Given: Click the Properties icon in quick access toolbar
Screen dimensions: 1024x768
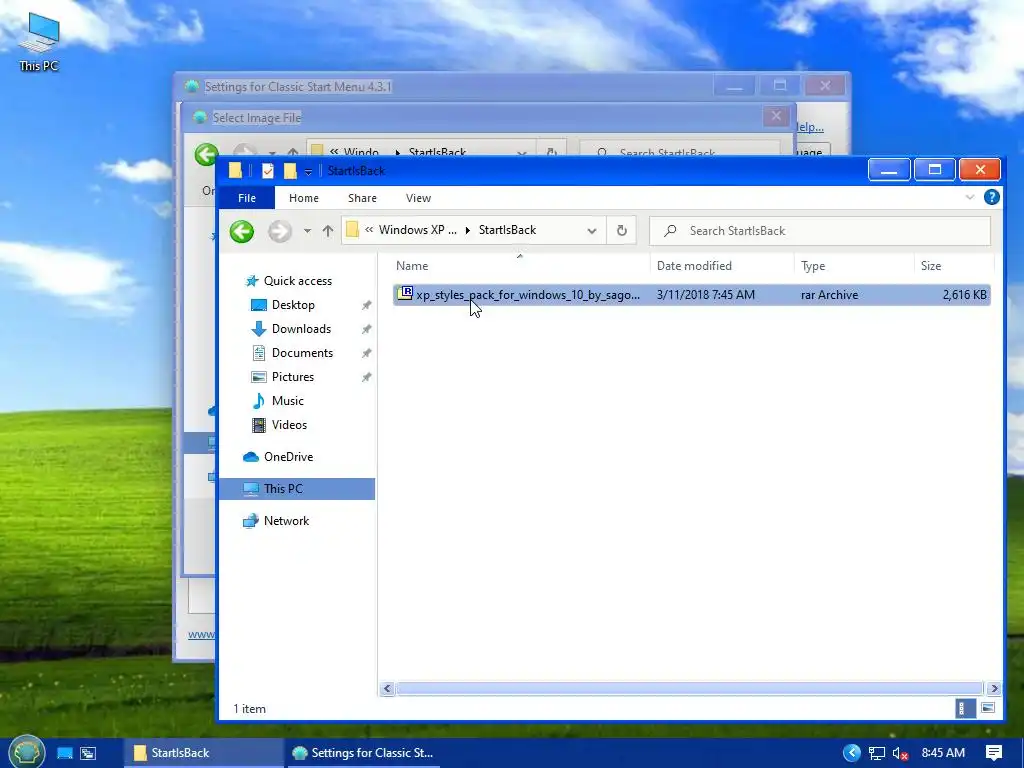Looking at the screenshot, I should point(268,171).
